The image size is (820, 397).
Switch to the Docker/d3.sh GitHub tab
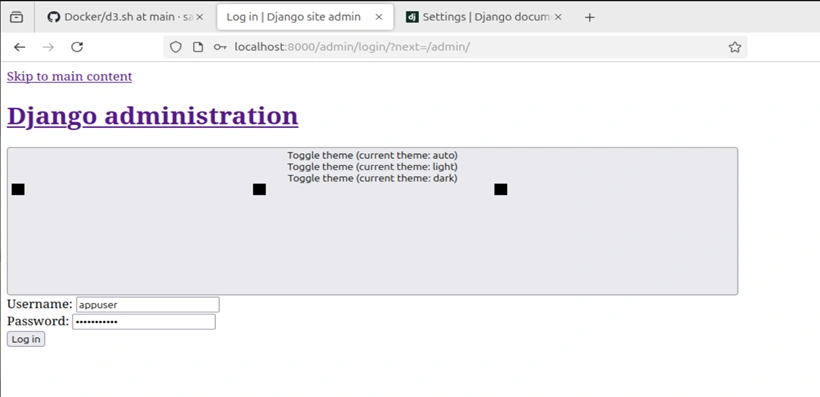click(126, 17)
